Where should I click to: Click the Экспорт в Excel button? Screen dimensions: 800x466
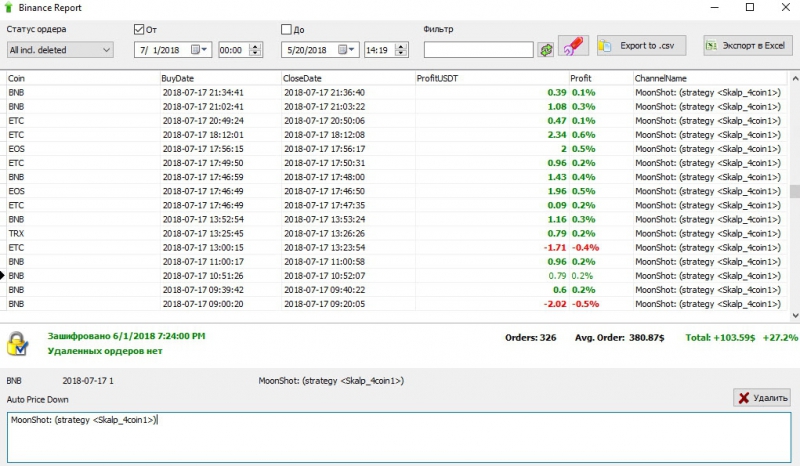(x=747, y=46)
